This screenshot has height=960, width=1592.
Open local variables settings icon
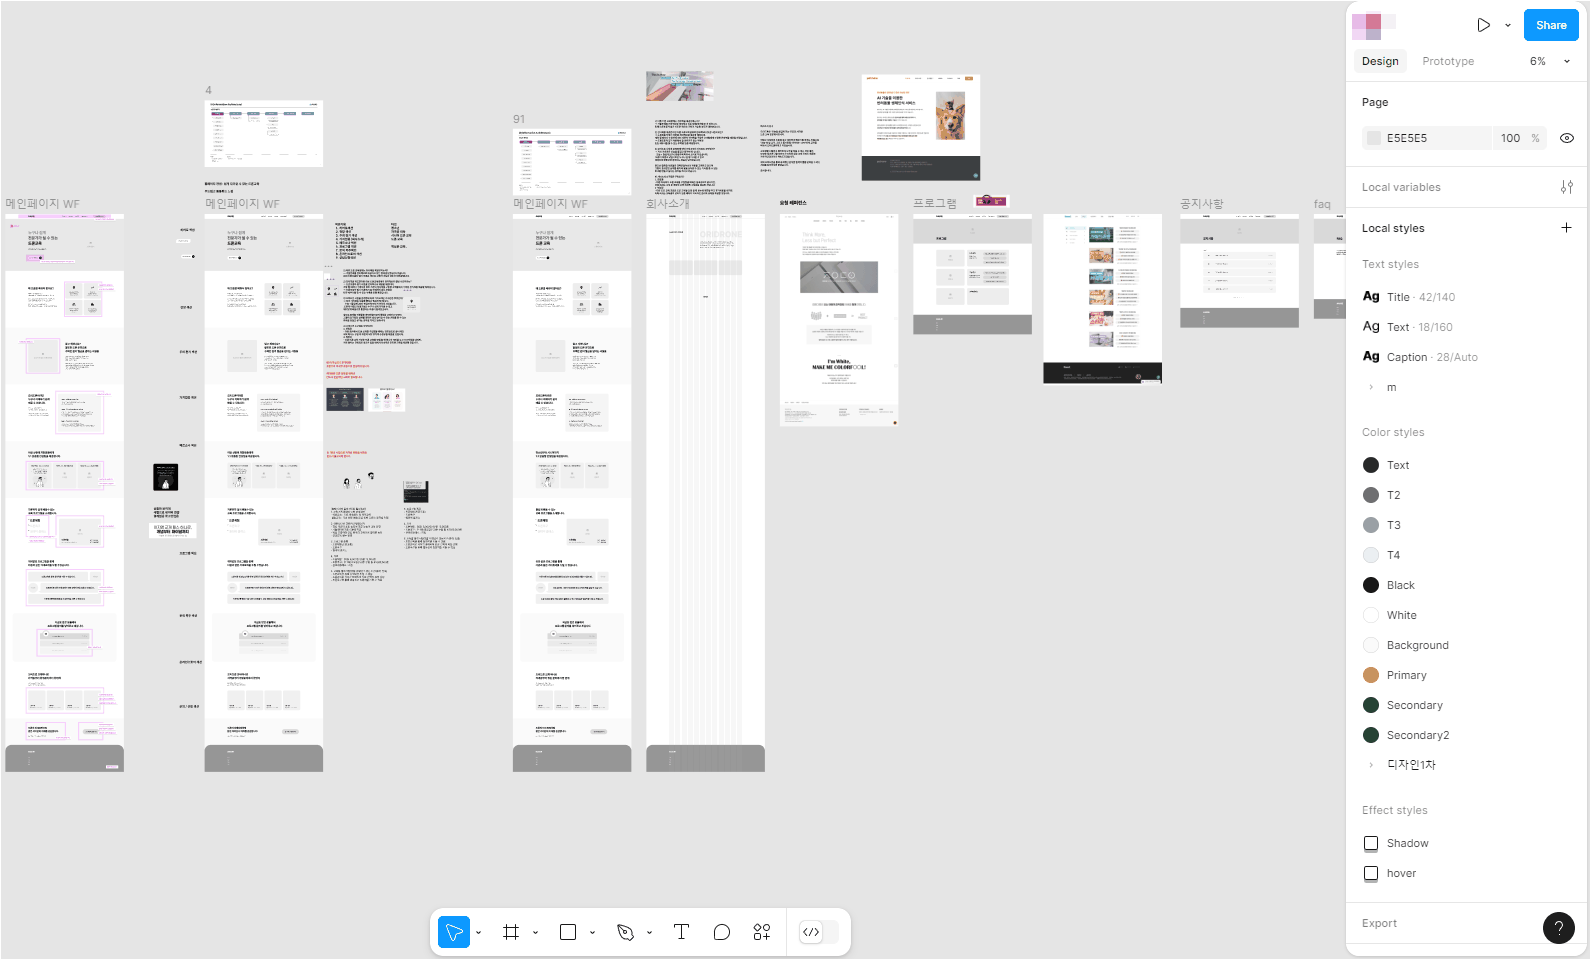coord(1566,187)
